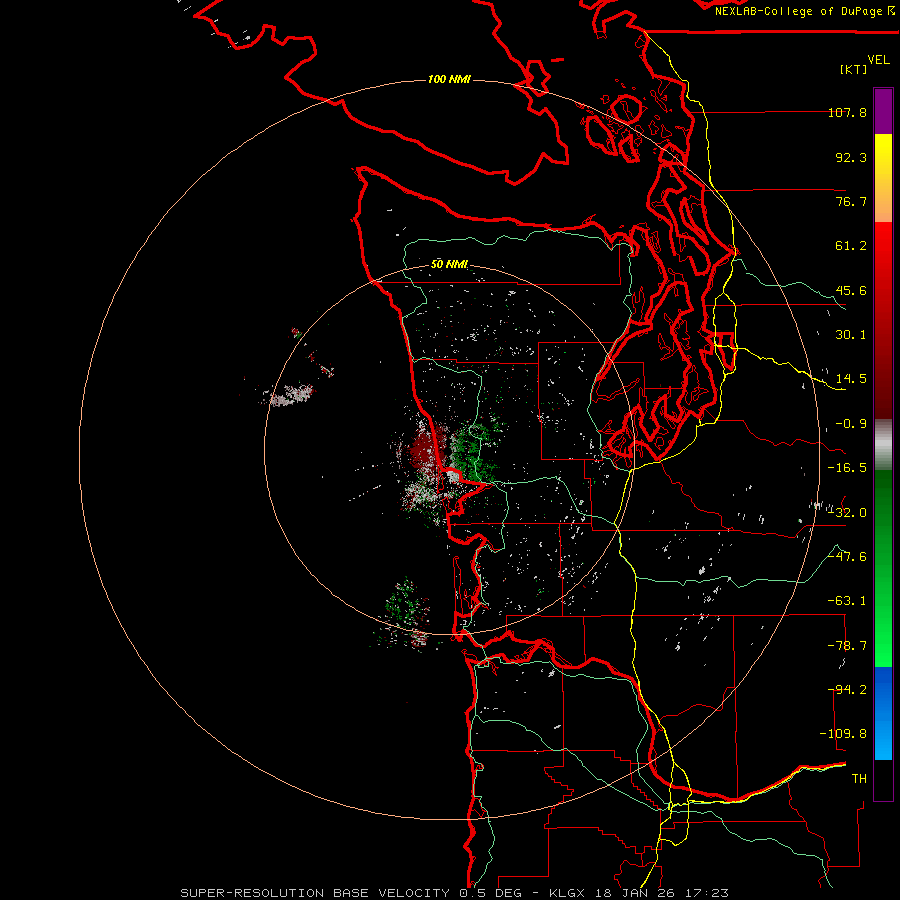This screenshot has width=900, height=900.
Task: Pick the blue segment of velocity color bar
Action: click(883, 713)
